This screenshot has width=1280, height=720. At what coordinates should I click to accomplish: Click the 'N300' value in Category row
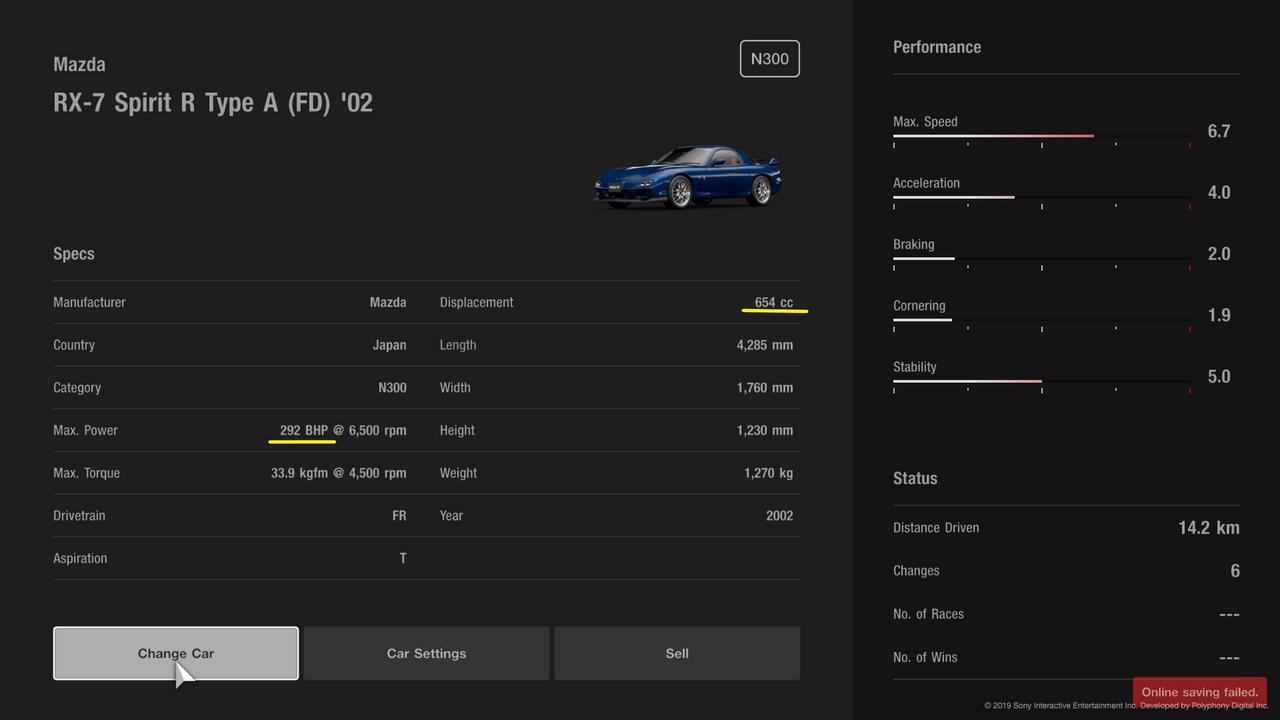(x=392, y=388)
